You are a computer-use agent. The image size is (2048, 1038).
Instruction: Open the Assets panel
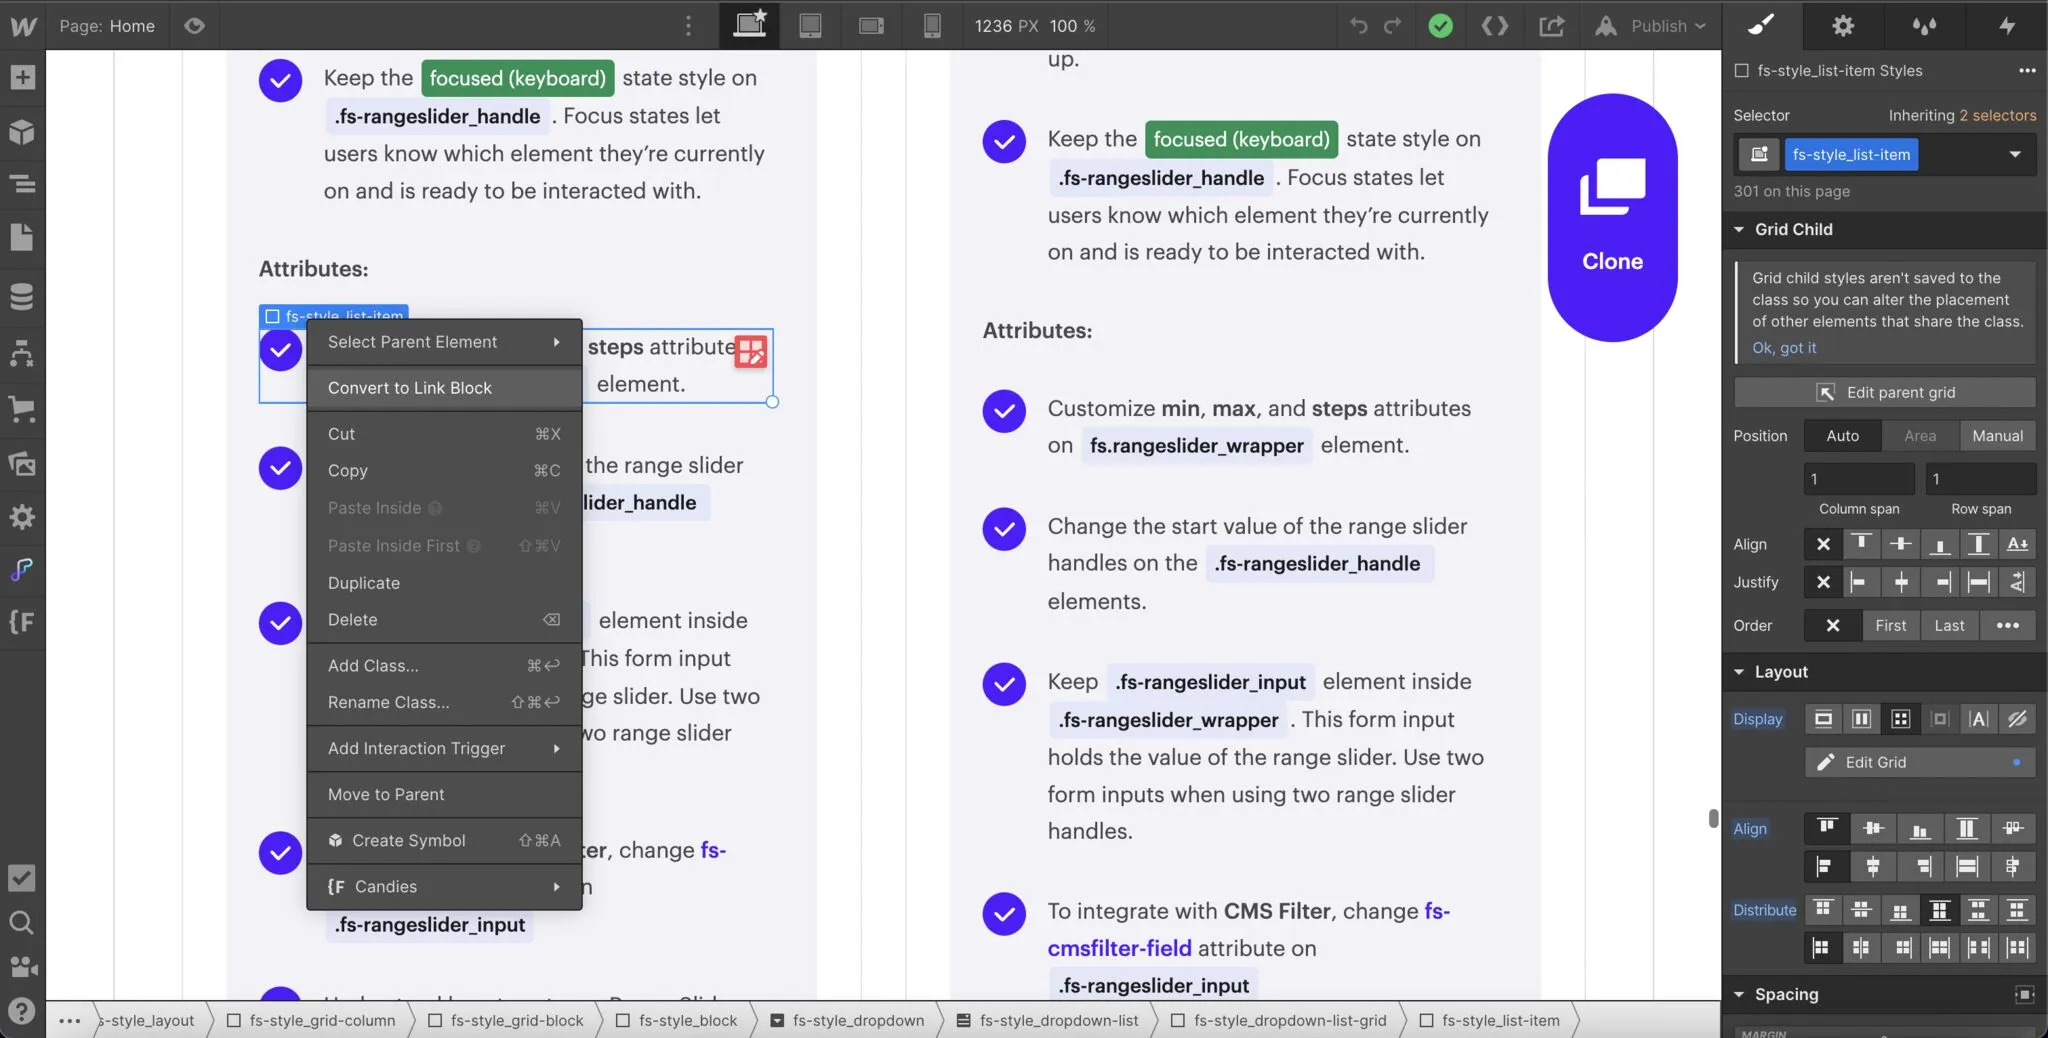pos(22,463)
